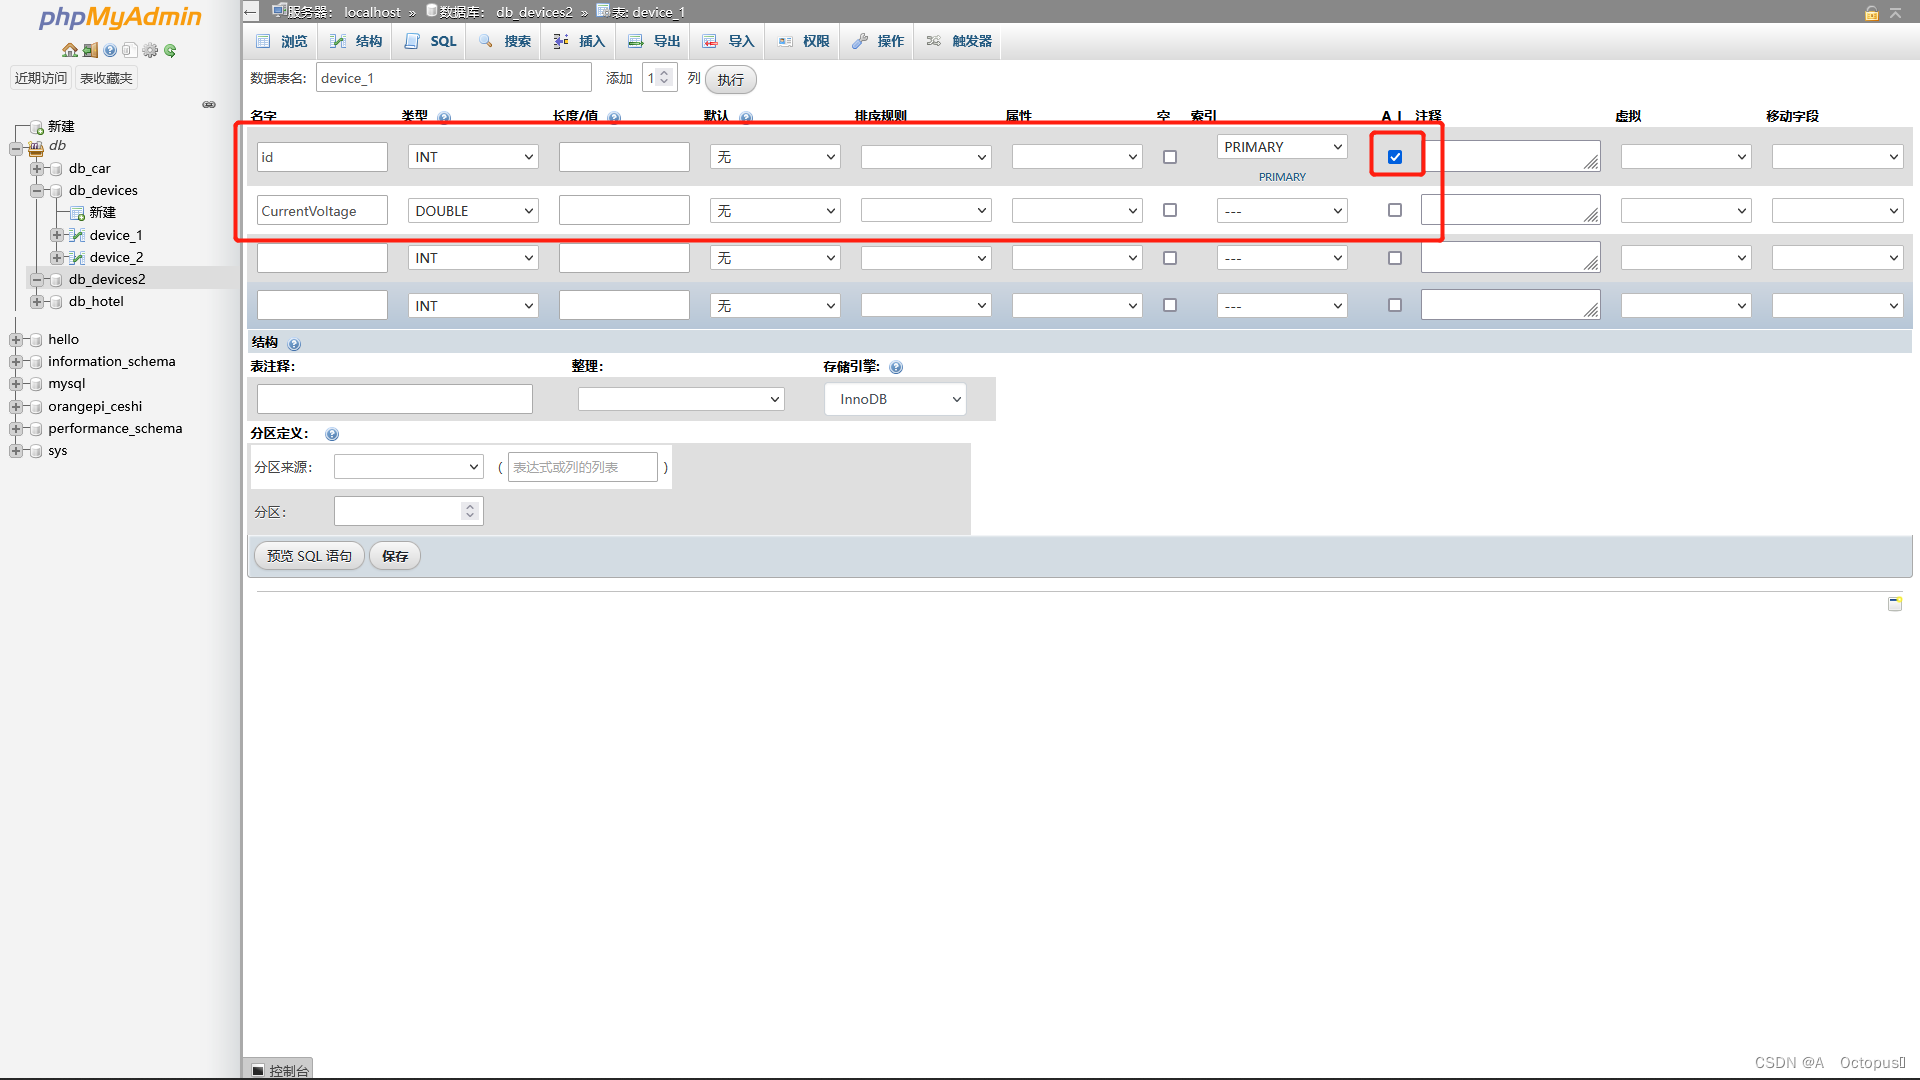Click the 保存 save button
Screen dimensions: 1920x1080
[x=395, y=556]
